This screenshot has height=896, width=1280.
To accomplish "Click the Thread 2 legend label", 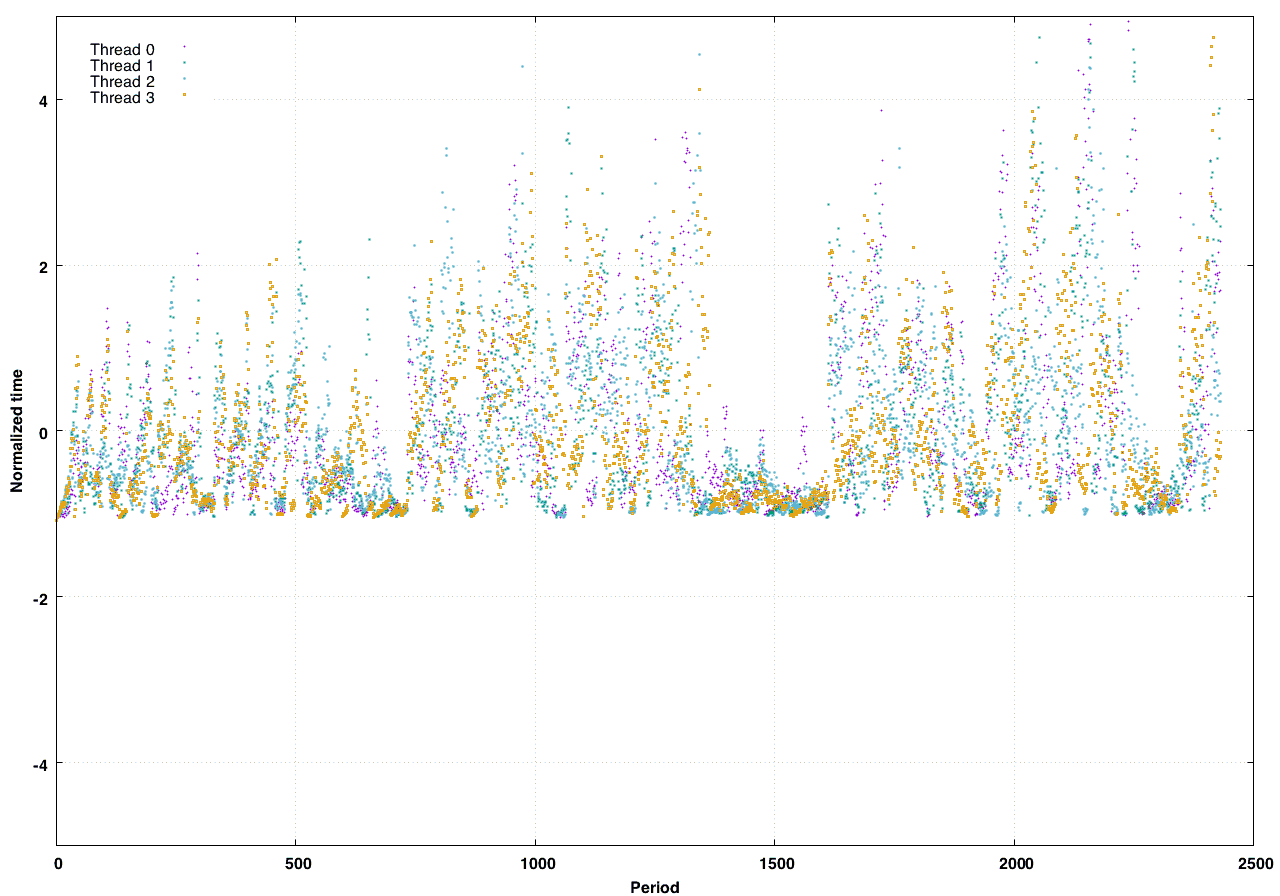I will click(x=122, y=81).
